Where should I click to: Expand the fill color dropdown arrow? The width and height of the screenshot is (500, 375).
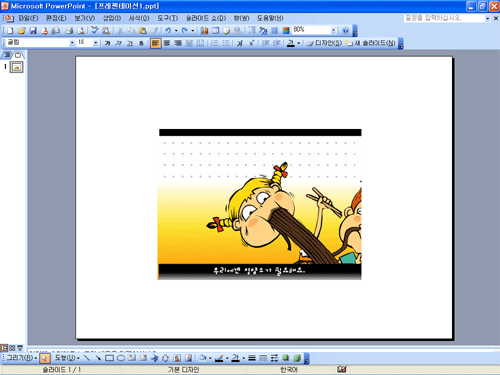(x=210, y=358)
